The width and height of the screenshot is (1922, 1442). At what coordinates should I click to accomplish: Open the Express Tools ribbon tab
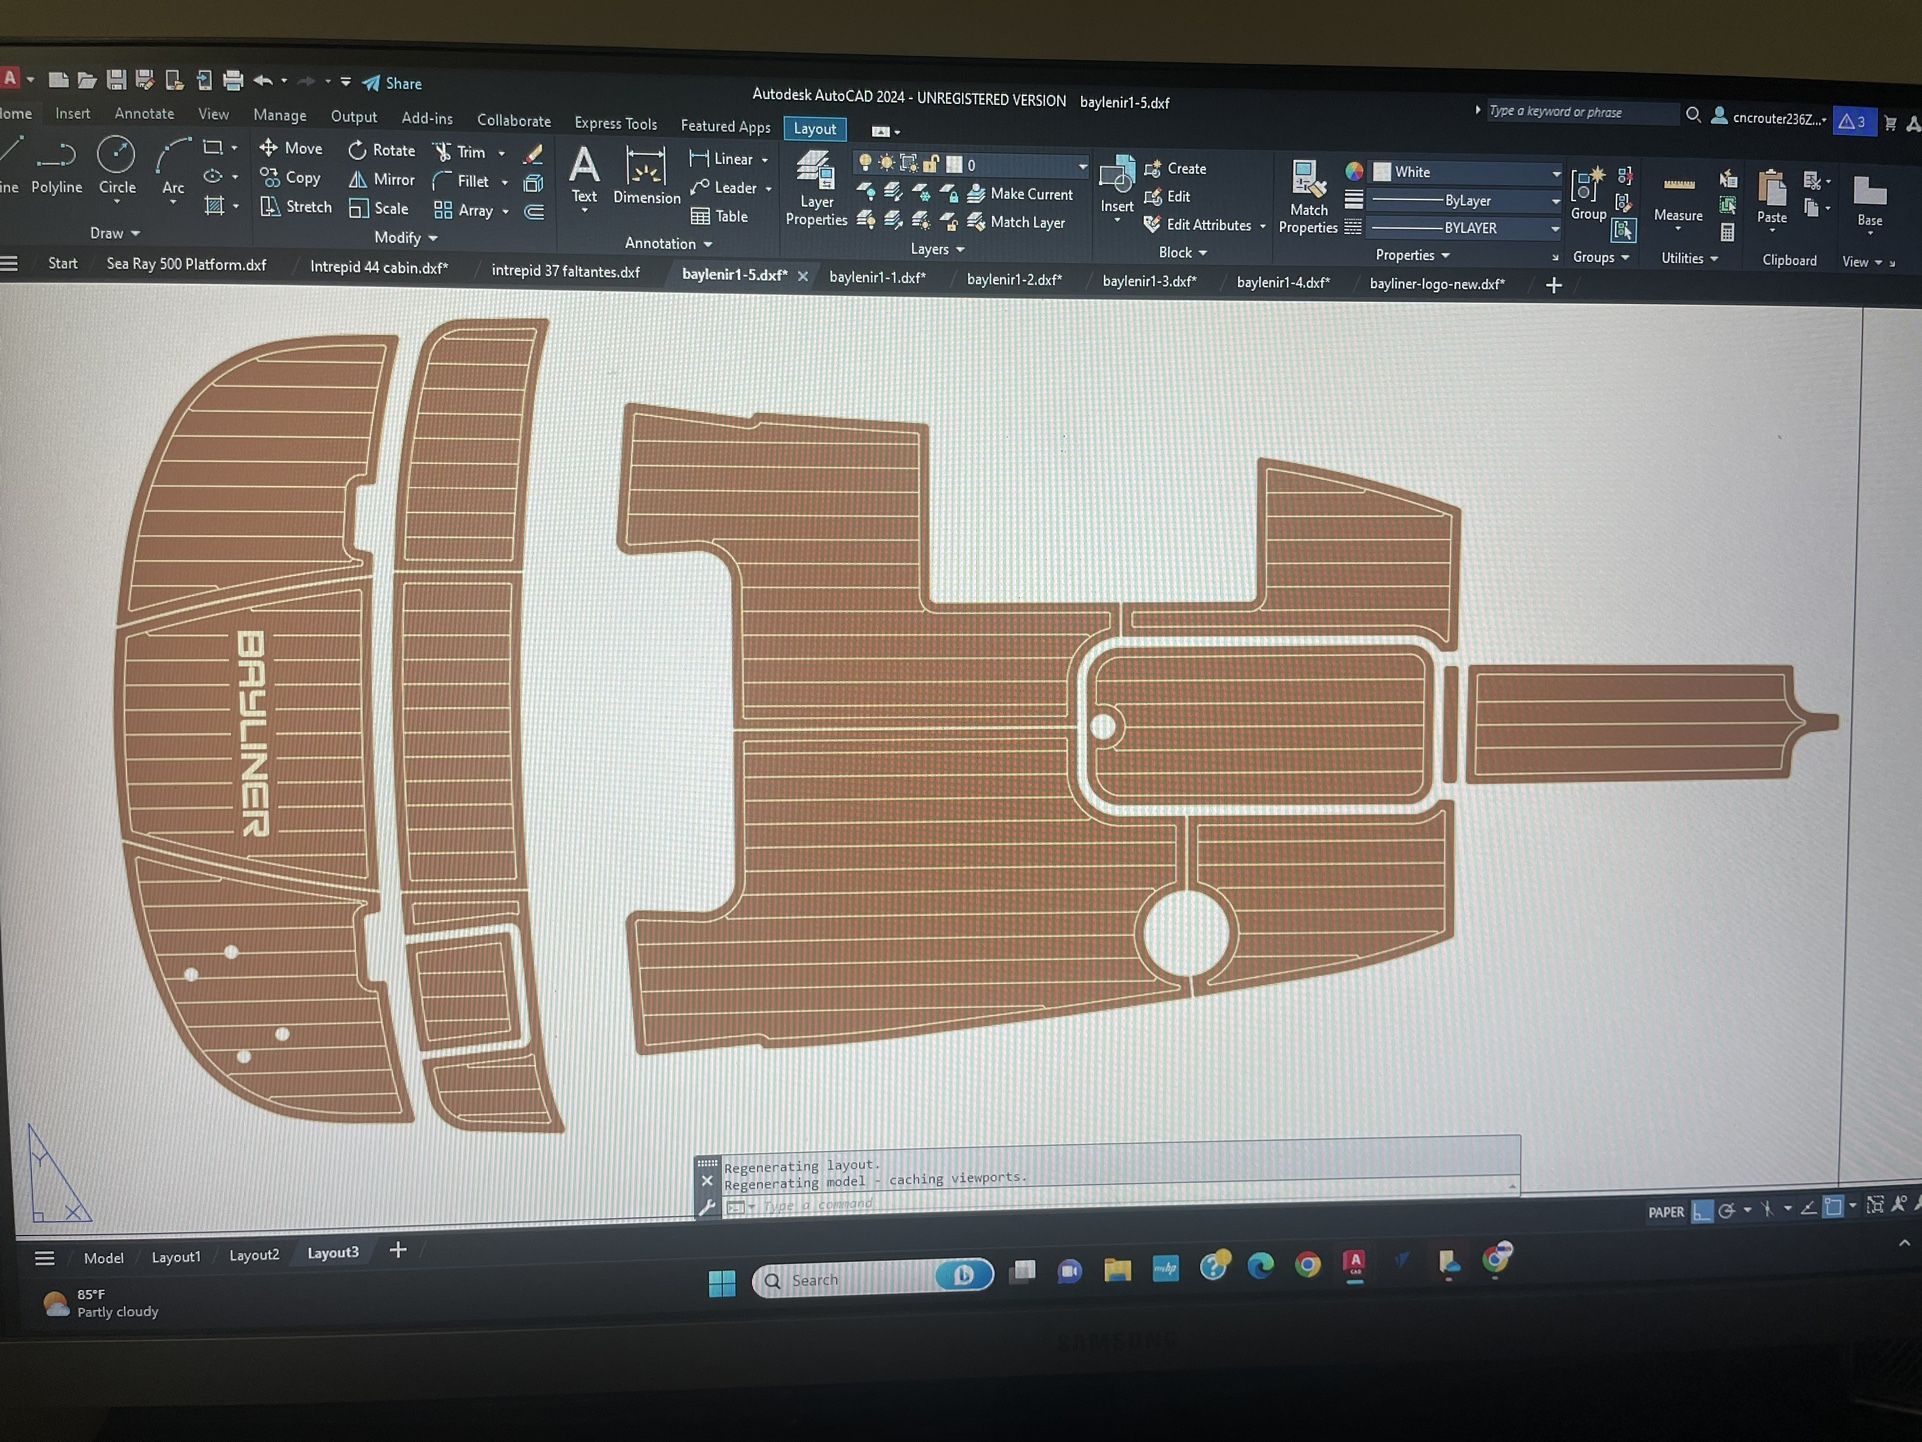(x=615, y=123)
